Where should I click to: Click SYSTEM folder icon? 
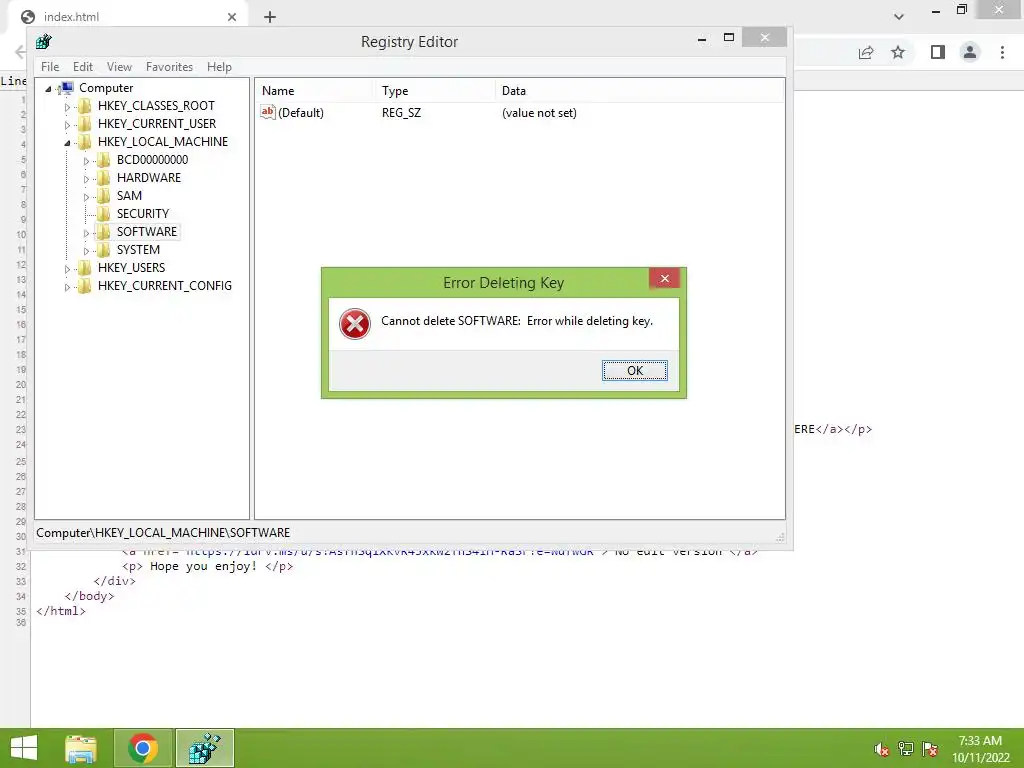pos(103,249)
